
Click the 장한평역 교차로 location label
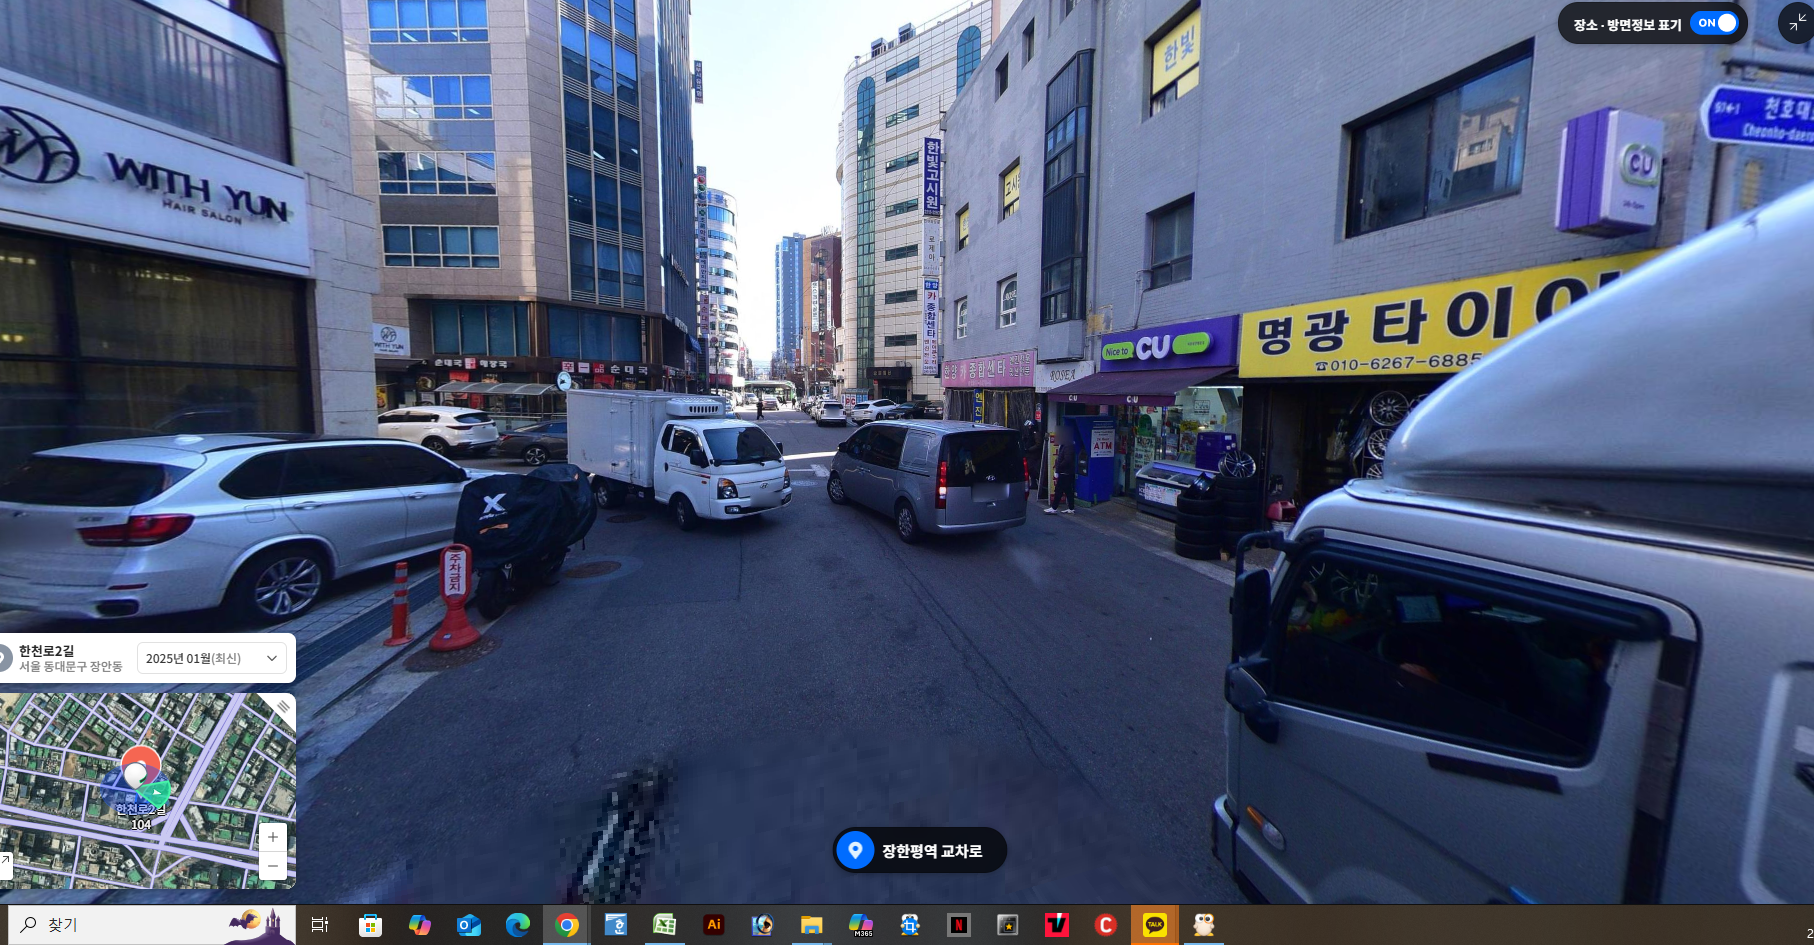pos(920,850)
